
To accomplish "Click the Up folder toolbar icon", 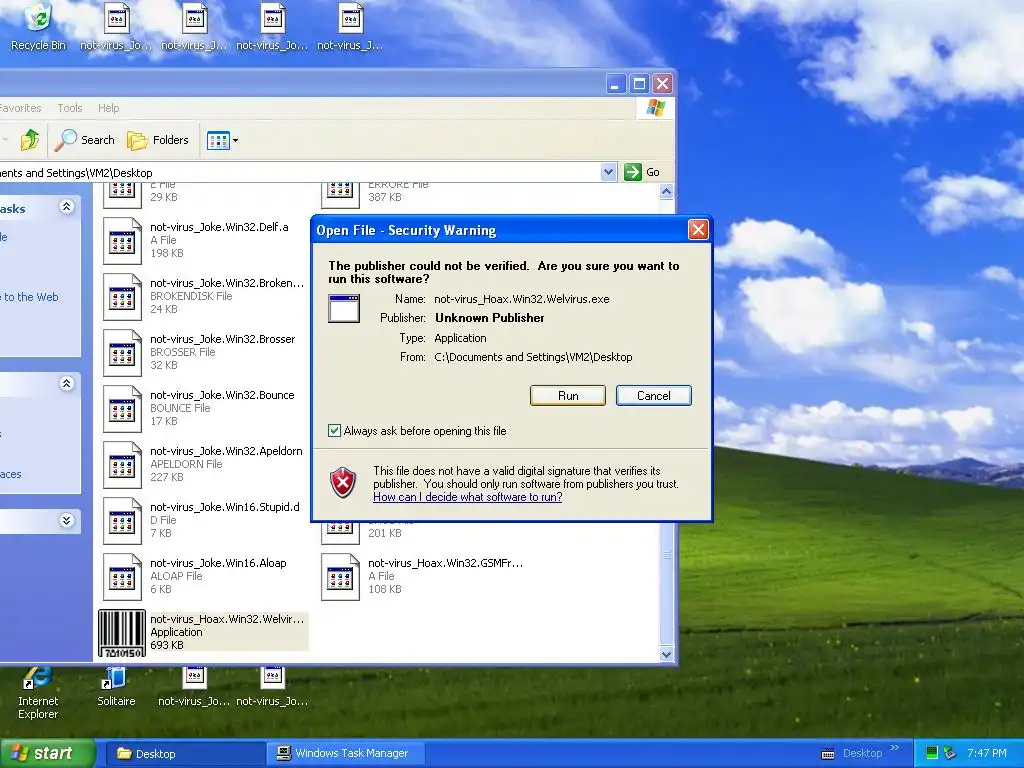I will click(29, 140).
